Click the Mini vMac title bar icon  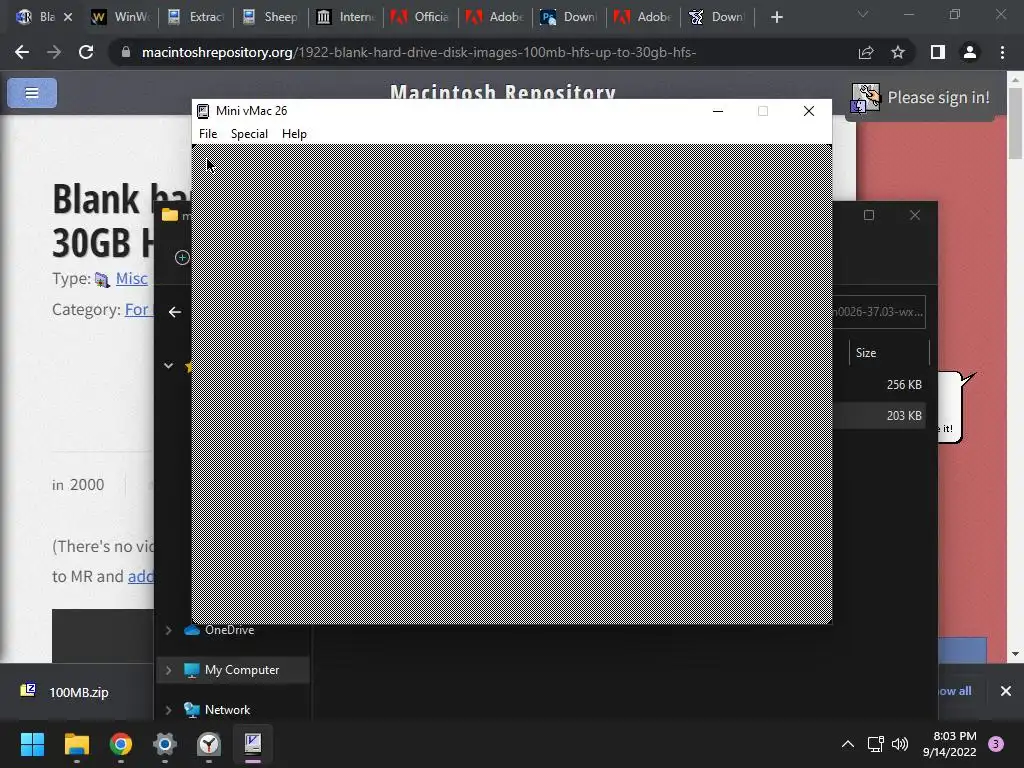coord(203,111)
